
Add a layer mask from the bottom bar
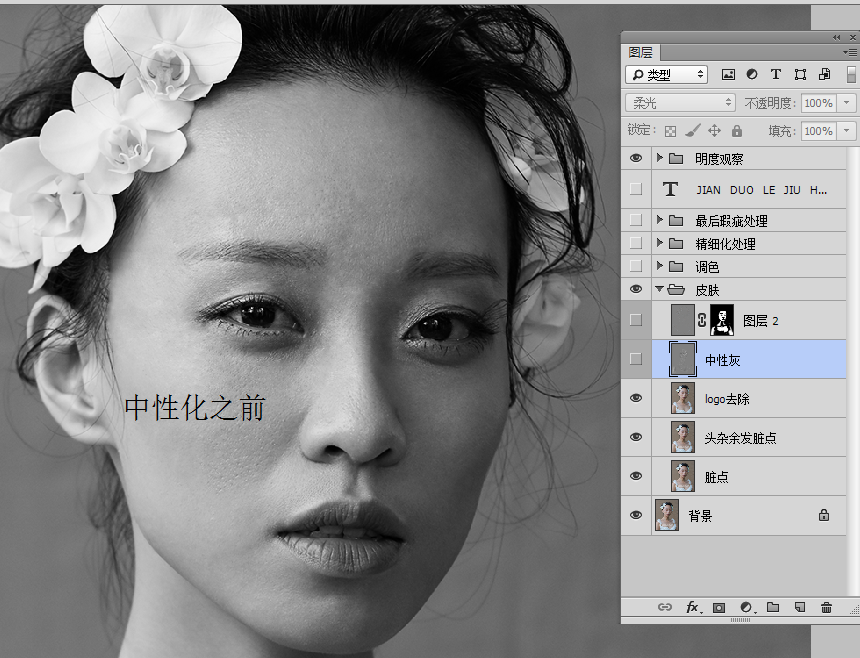pos(718,607)
